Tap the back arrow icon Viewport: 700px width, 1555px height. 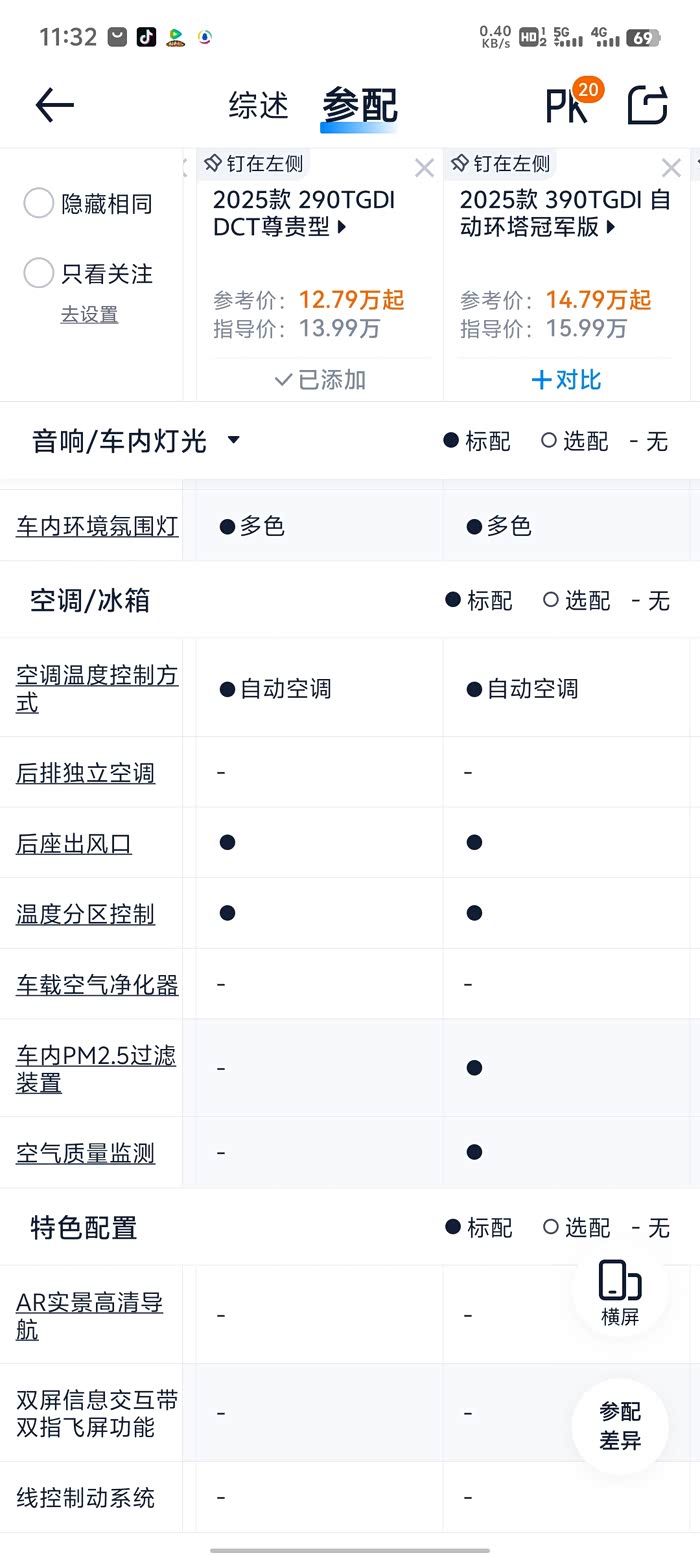click(x=55, y=105)
